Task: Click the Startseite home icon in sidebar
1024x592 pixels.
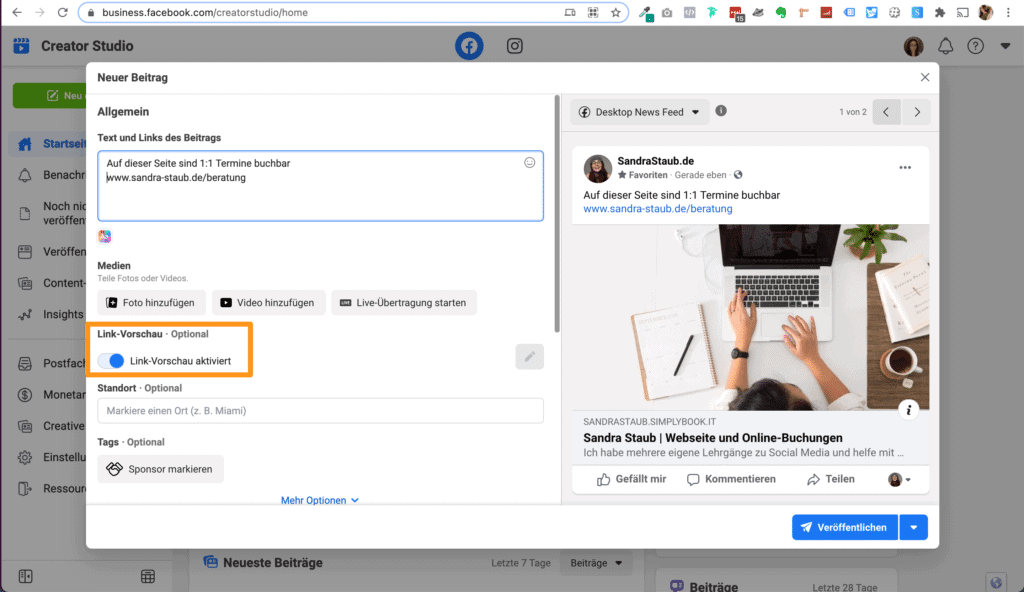Action: click(x=25, y=144)
